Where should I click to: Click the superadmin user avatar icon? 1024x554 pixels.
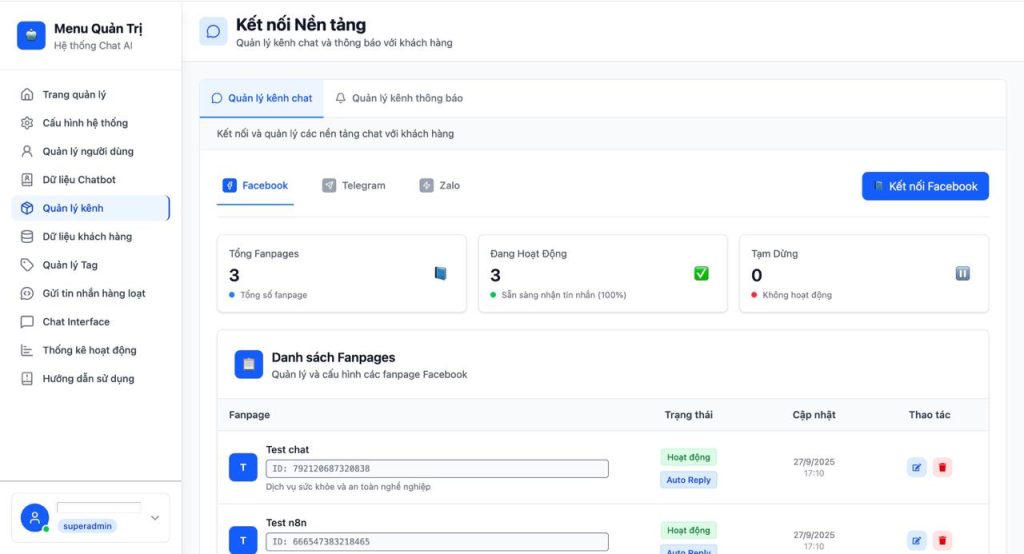pyautogui.click(x=35, y=517)
